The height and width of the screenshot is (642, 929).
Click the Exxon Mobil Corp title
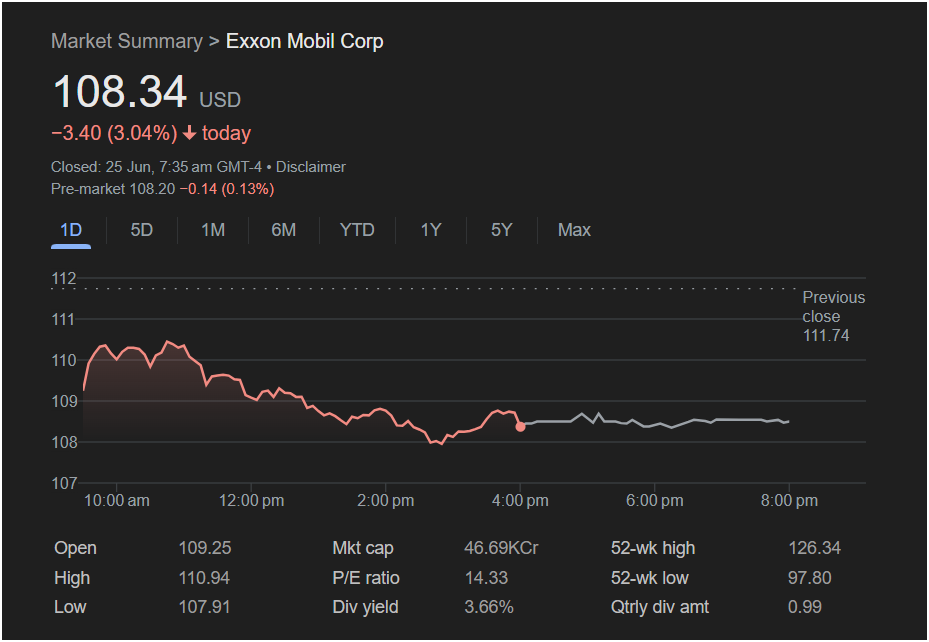click(x=304, y=41)
